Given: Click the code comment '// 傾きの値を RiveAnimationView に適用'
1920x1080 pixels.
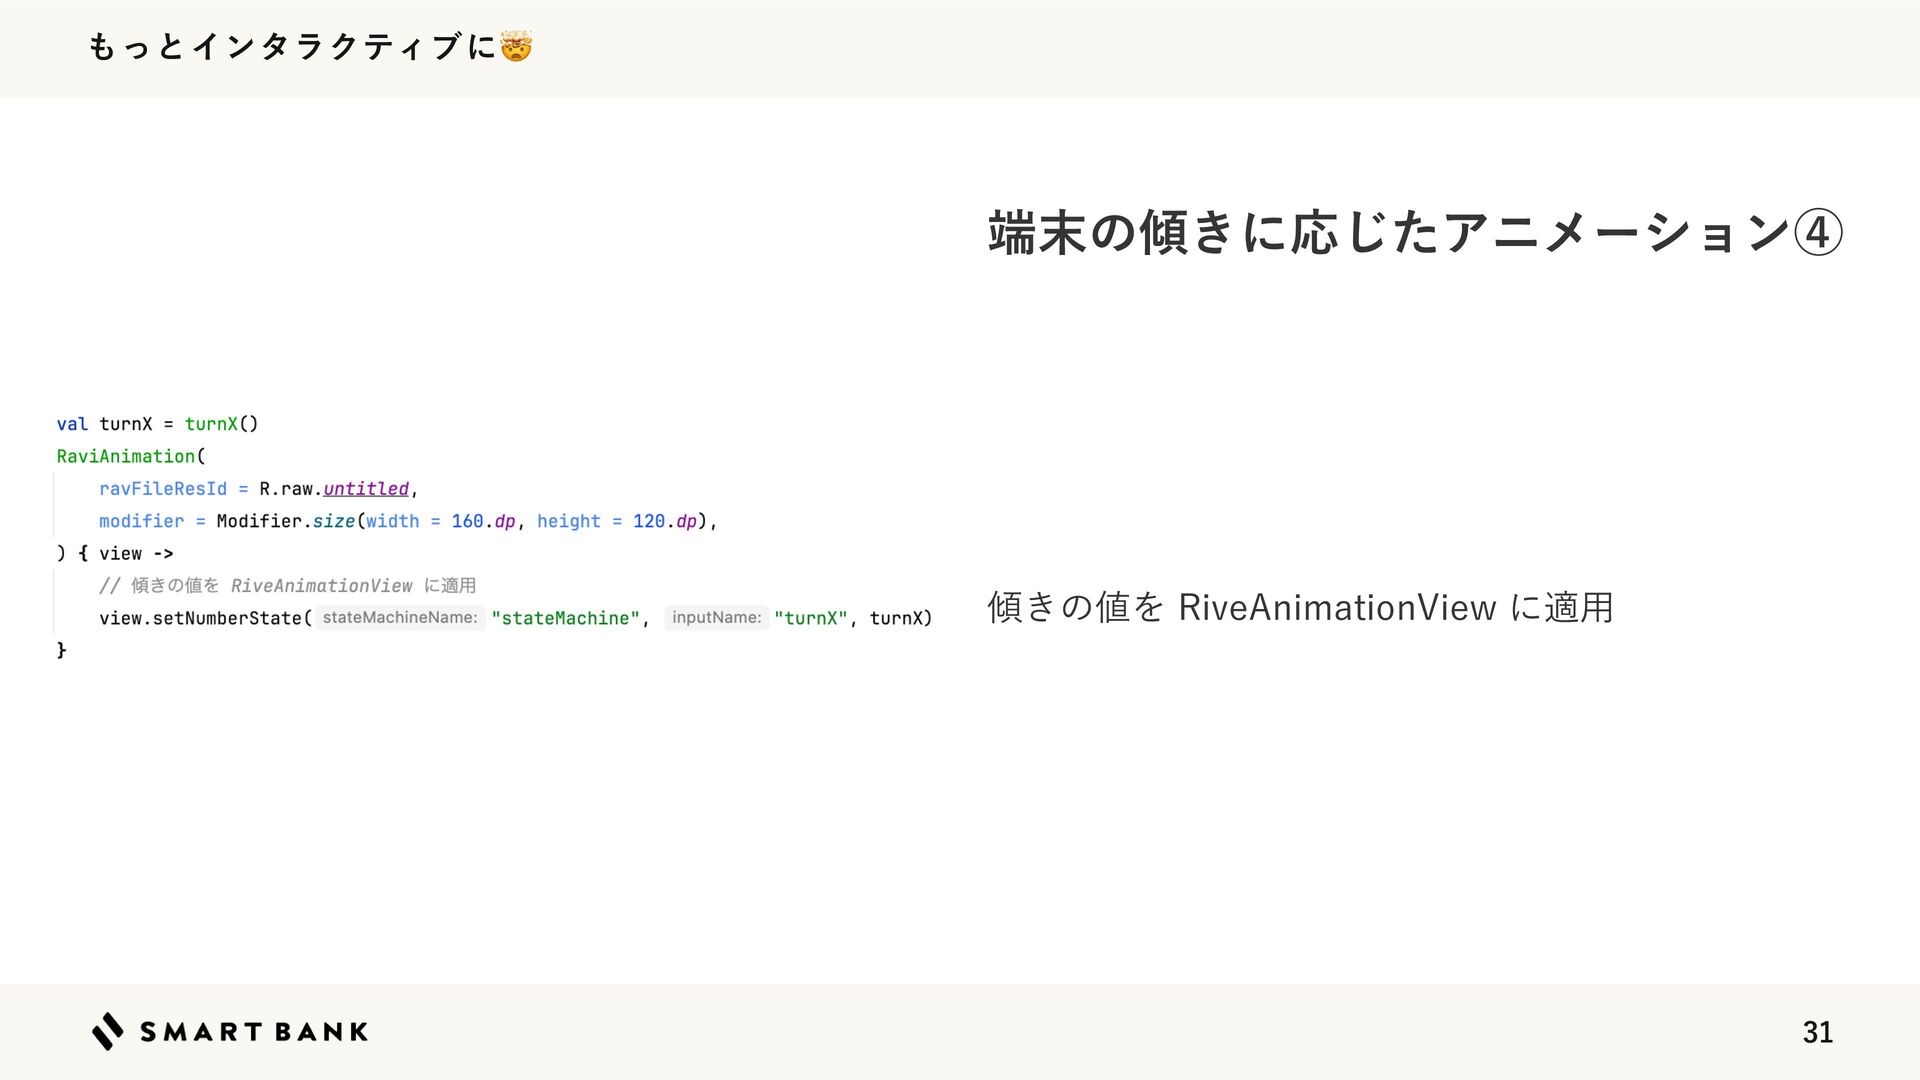Looking at the screenshot, I should 288,586.
